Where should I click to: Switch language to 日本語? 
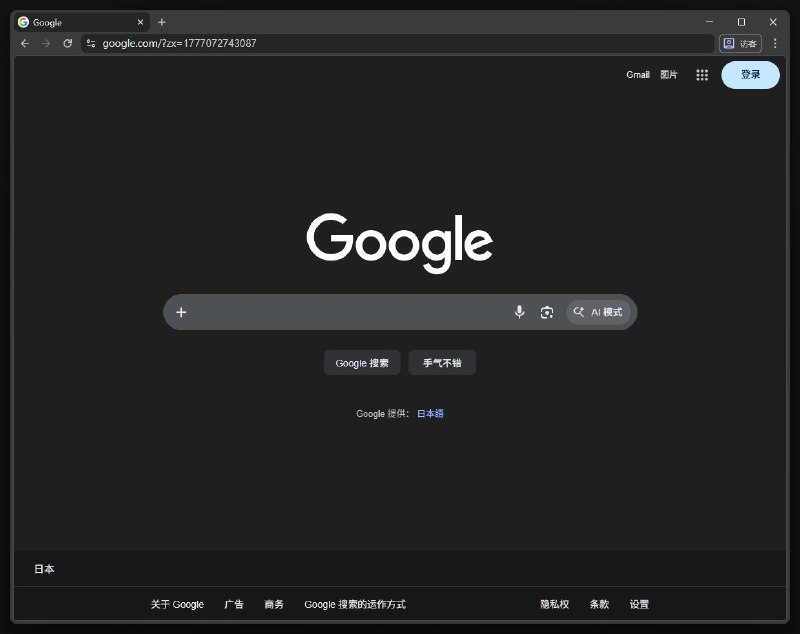428,413
